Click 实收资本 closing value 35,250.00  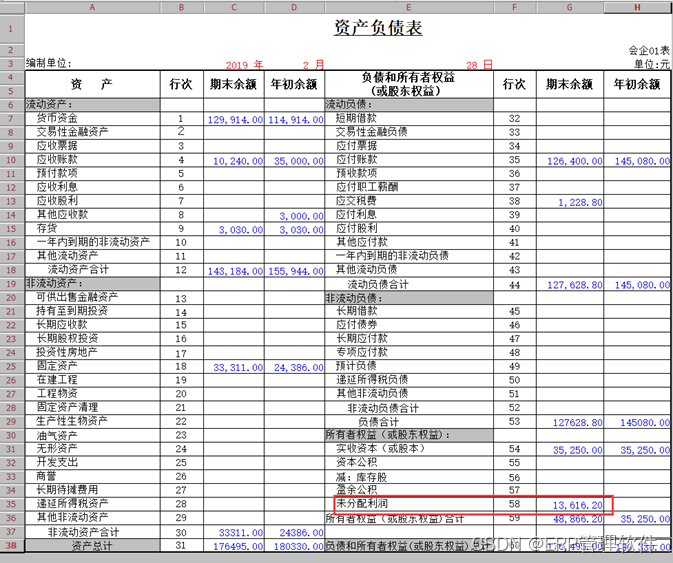tap(578, 450)
